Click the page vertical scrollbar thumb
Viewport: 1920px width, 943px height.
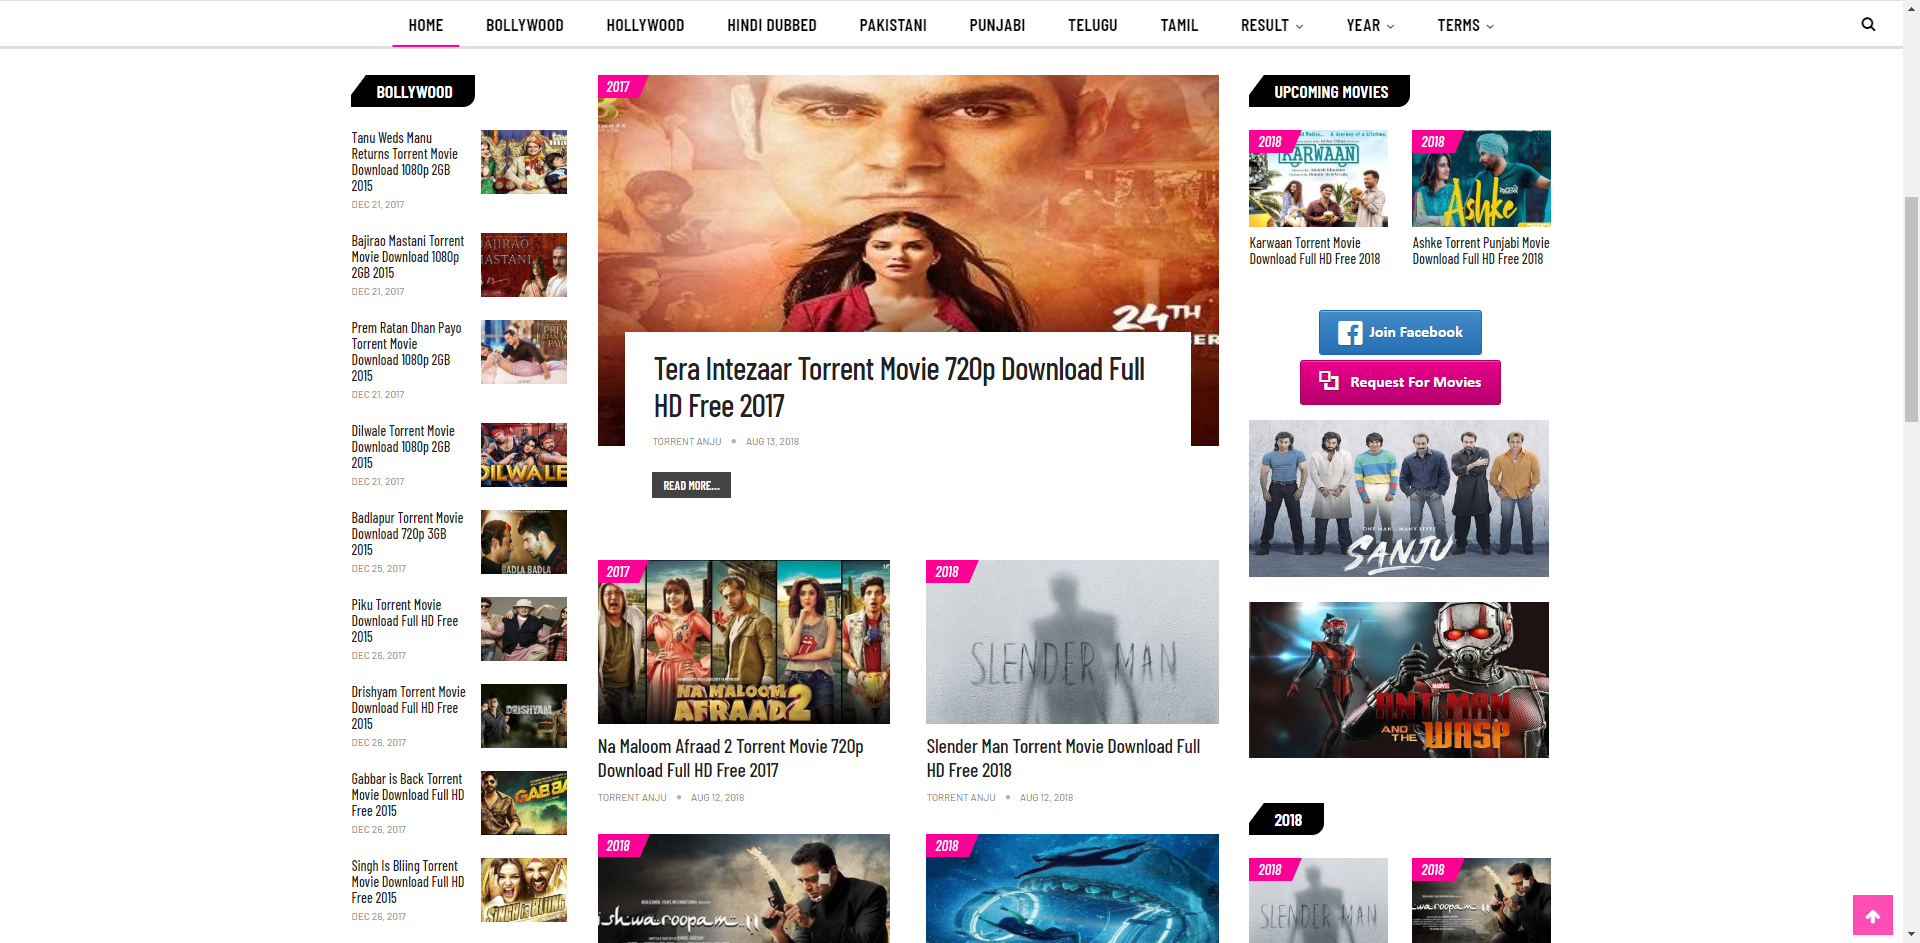pyautogui.click(x=1911, y=310)
